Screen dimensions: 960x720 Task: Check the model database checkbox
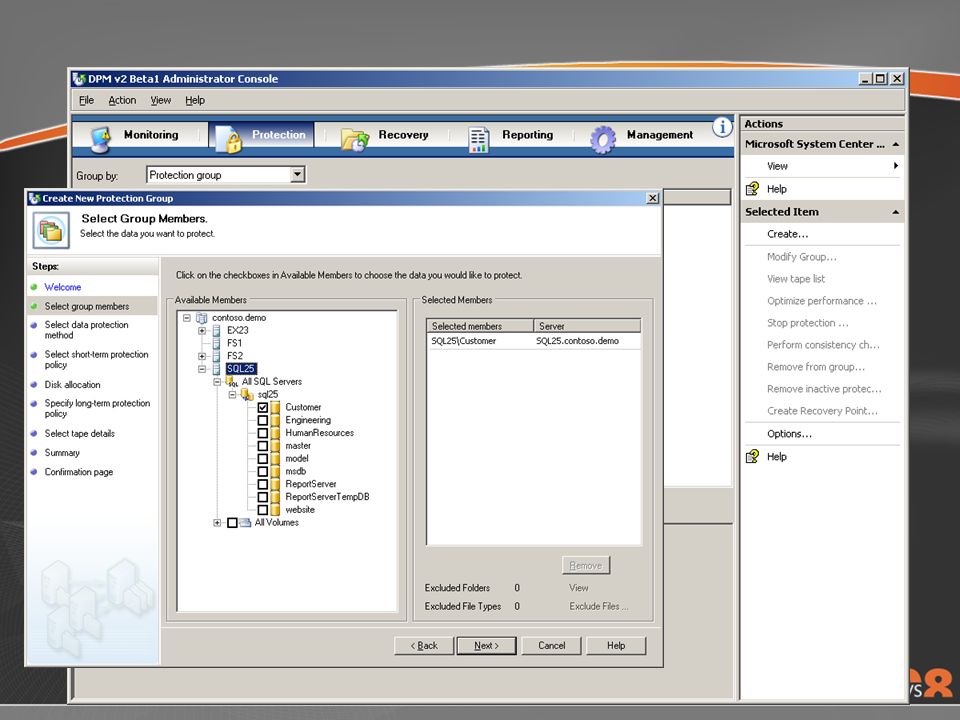click(x=263, y=459)
